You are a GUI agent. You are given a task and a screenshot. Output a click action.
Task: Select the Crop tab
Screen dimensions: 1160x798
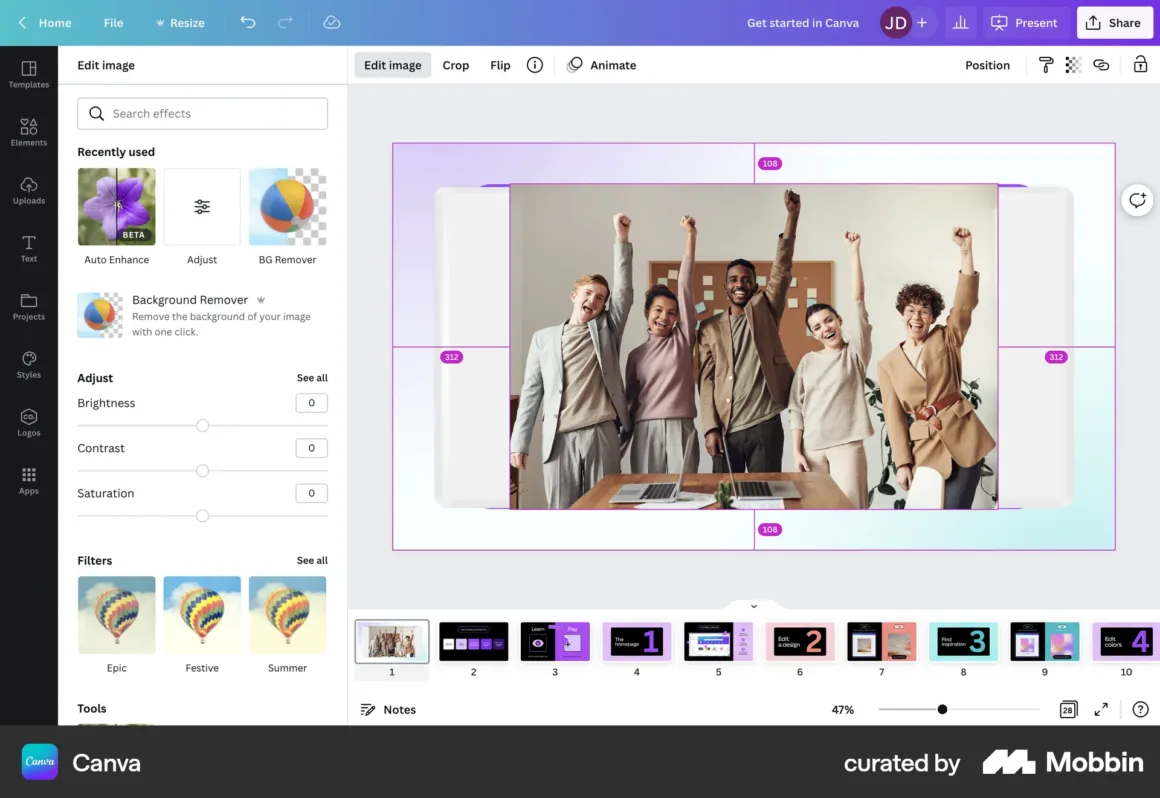(x=456, y=65)
